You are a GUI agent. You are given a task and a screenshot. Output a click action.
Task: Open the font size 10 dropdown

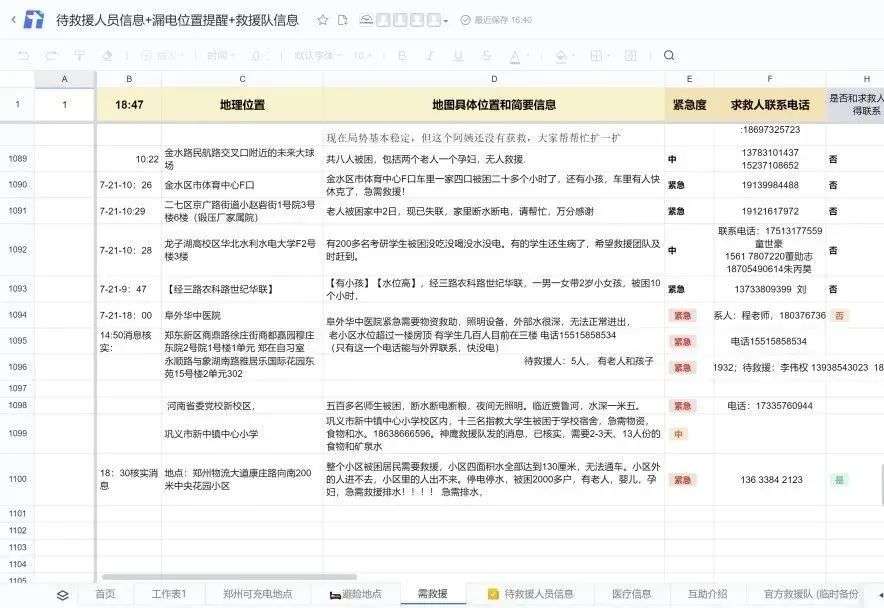coord(363,55)
